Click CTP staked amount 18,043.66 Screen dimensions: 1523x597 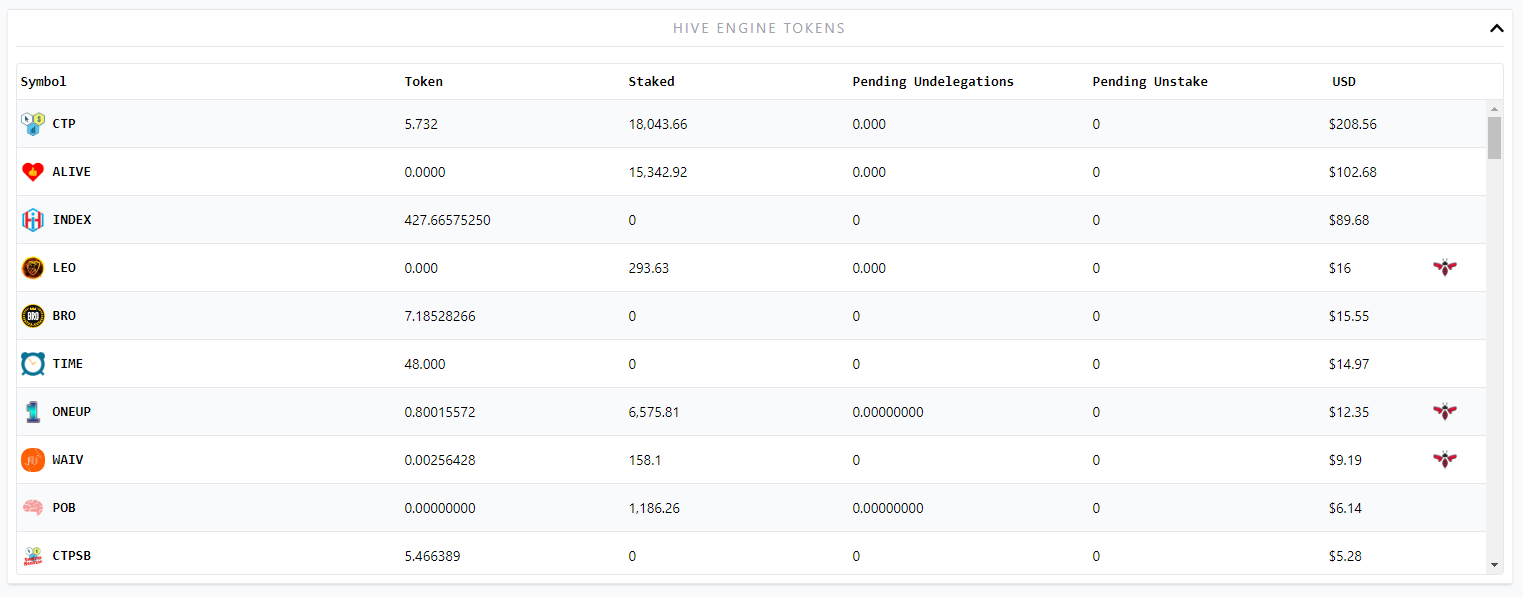point(658,124)
